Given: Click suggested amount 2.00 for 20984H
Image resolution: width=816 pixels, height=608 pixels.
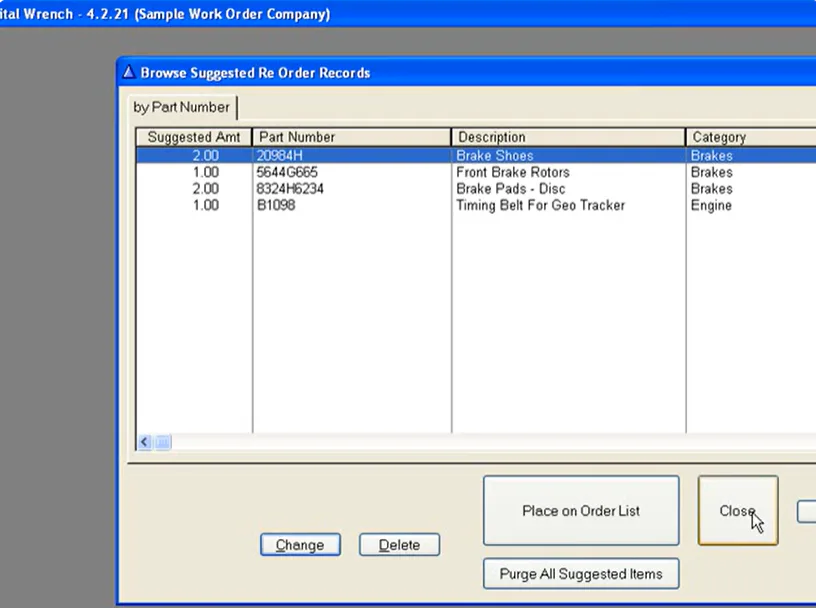Looking at the screenshot, I should [206, 156].
